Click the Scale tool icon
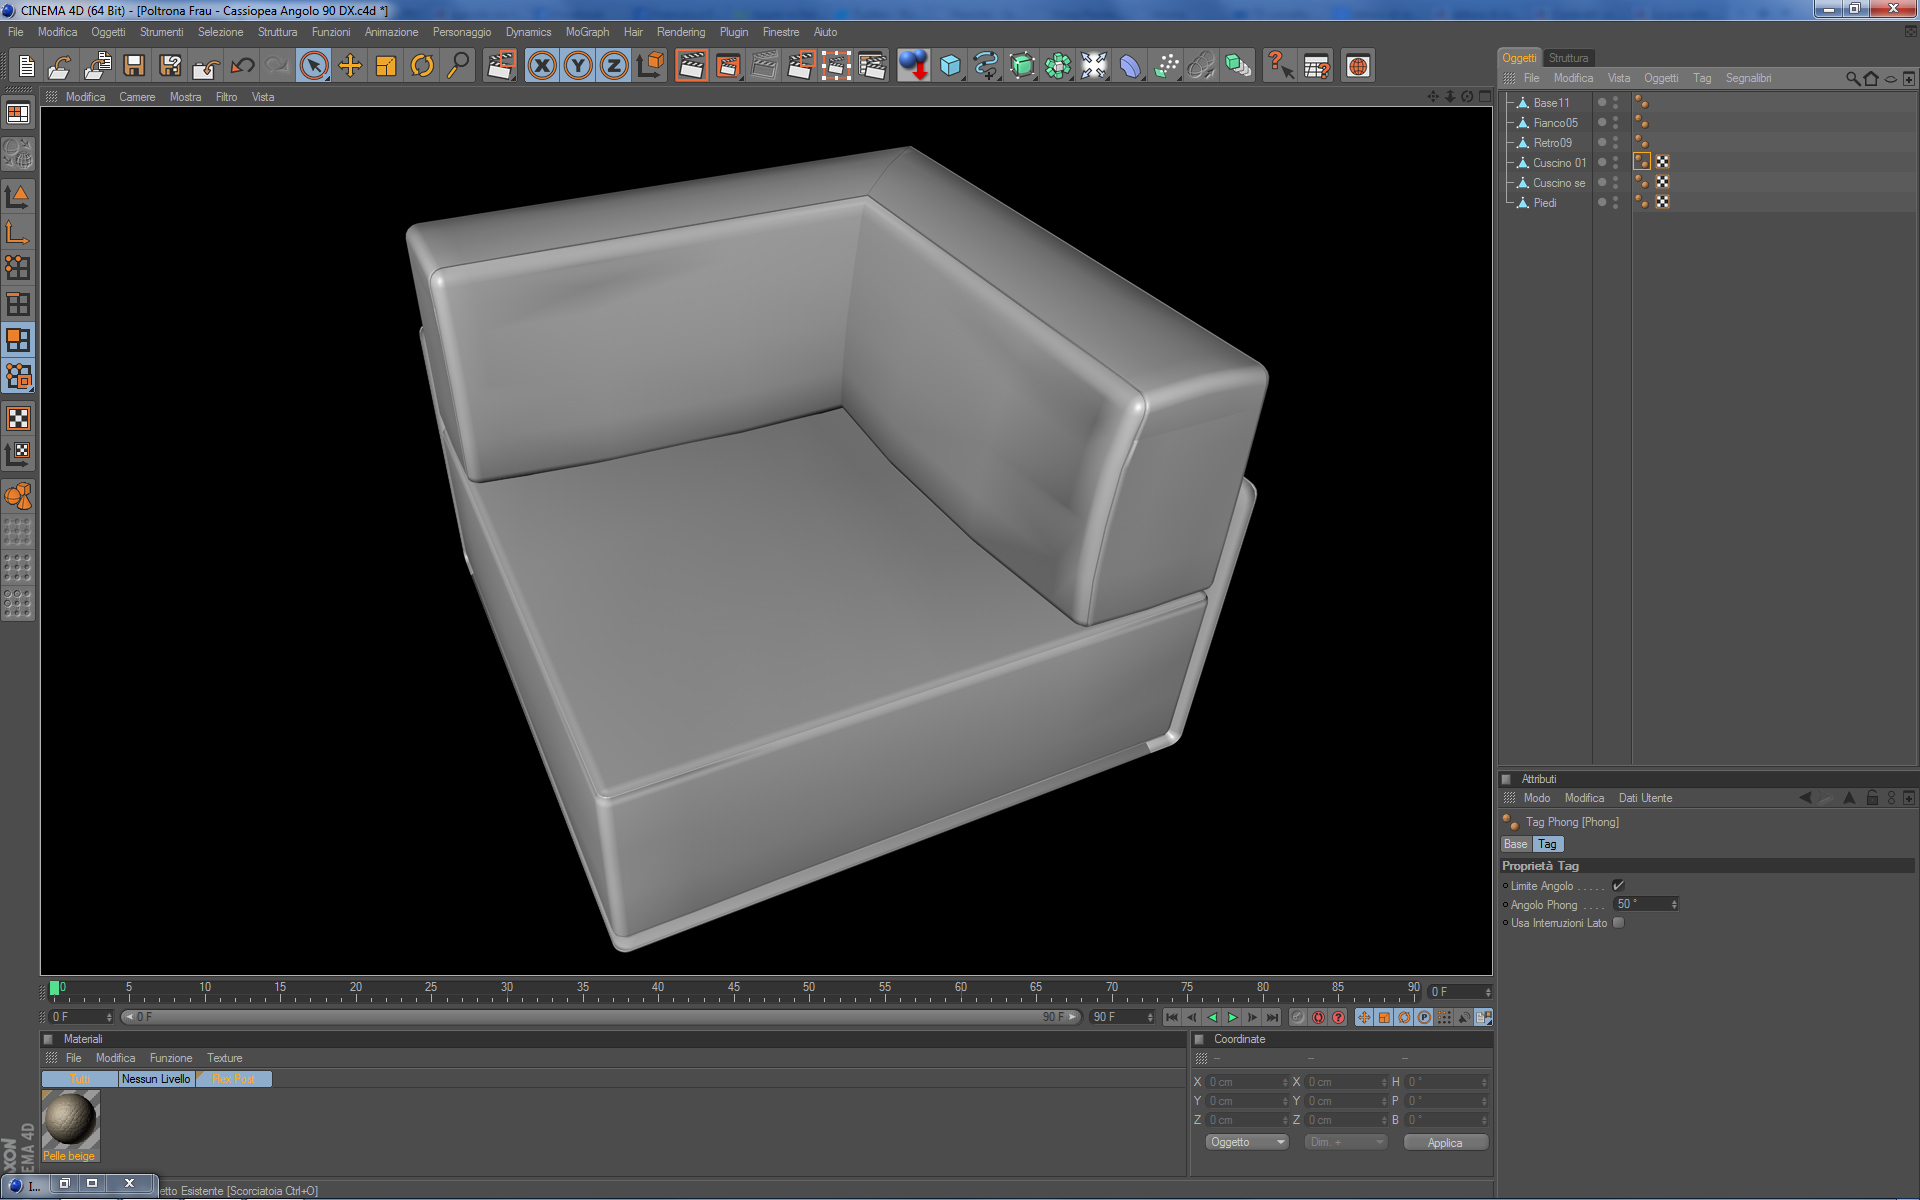The image size is (1920, 1200). coord(386,66)
